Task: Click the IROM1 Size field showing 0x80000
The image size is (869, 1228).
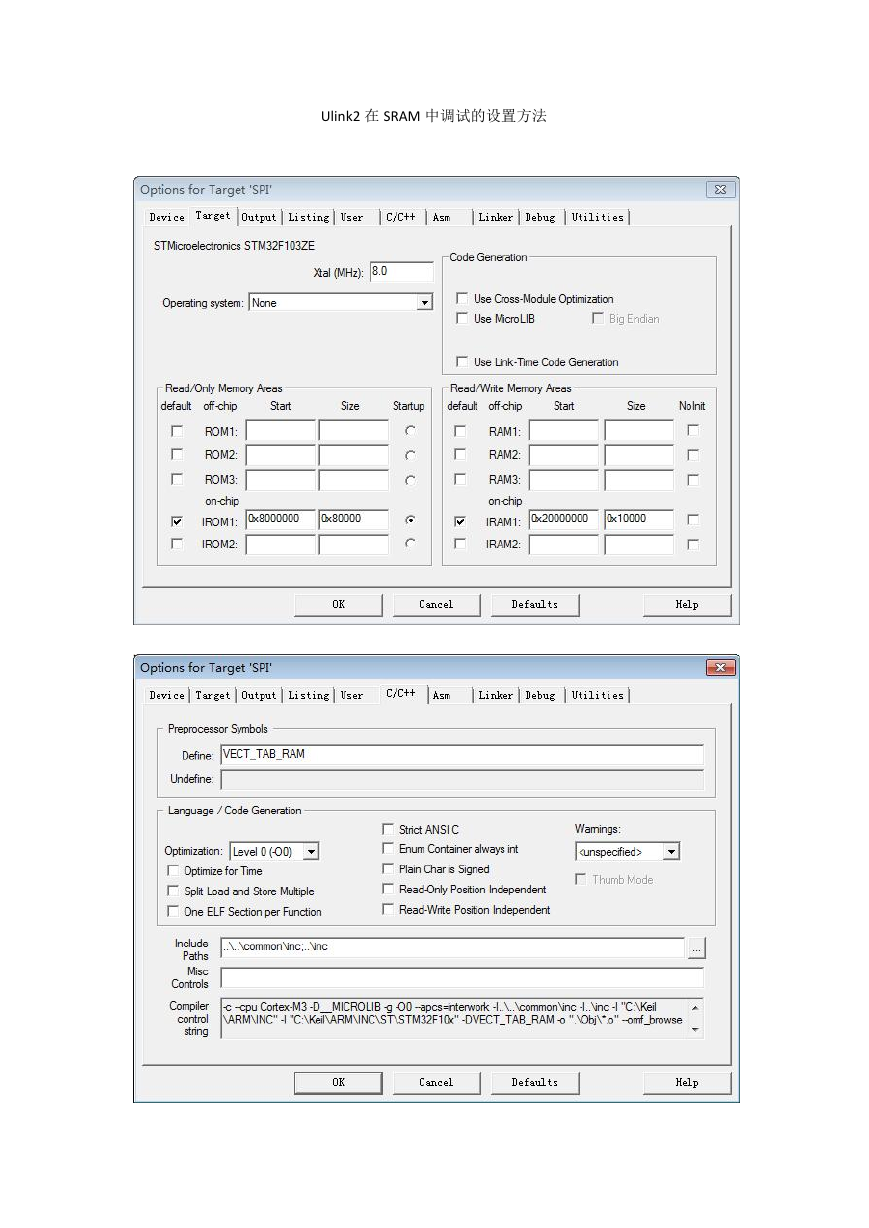Action: click(353, 520)
